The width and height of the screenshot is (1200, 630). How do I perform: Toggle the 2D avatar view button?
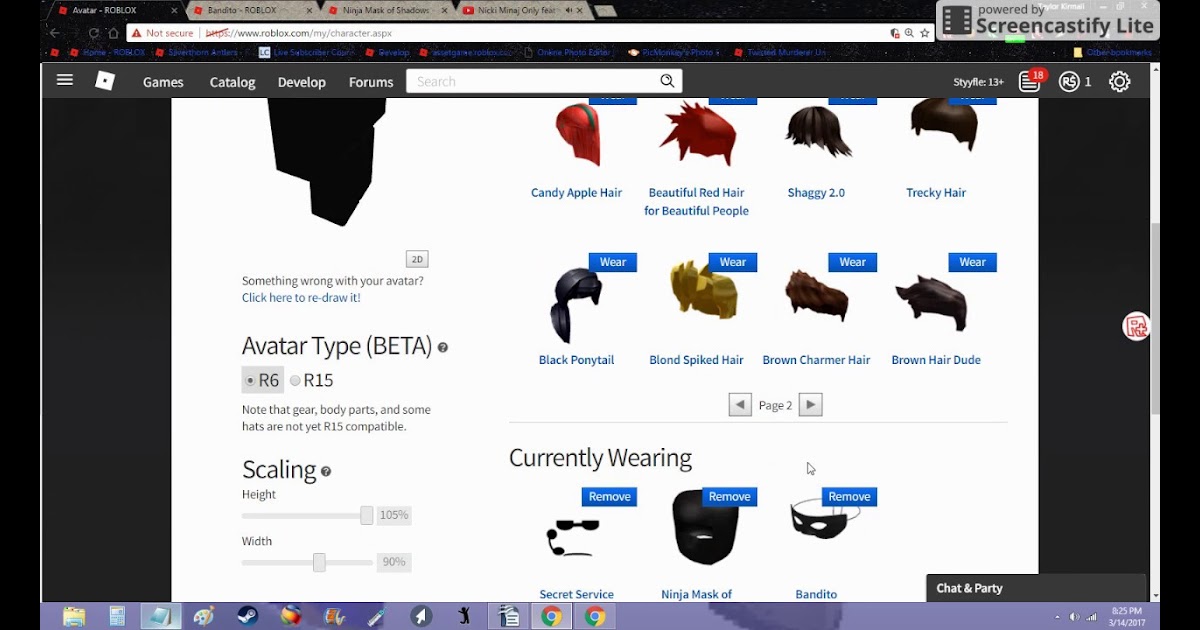(417, 260)
